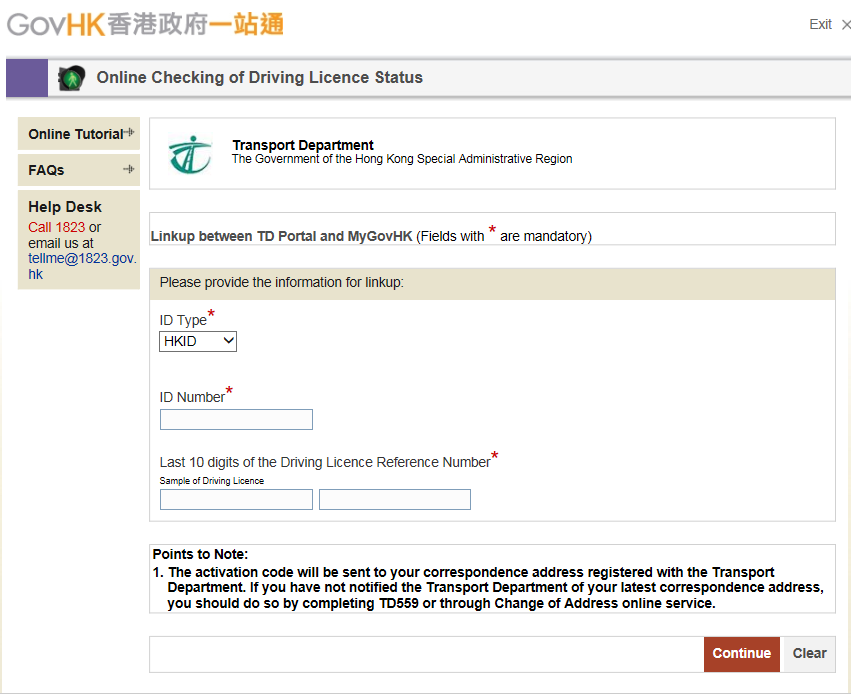The image size is (851, 694).
Task: Click the 'Points to Note:' heading
Action: click(x=200, y=554)
